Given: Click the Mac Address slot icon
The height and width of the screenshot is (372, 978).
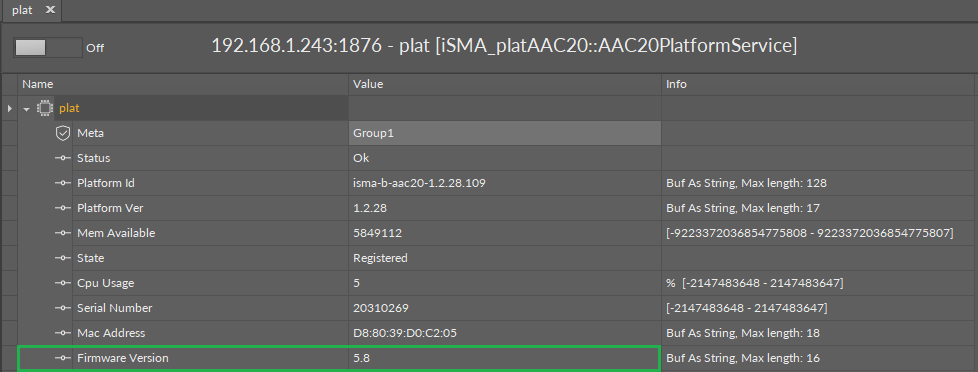Looking at the screenshot, I should click(x=62, y=333).
